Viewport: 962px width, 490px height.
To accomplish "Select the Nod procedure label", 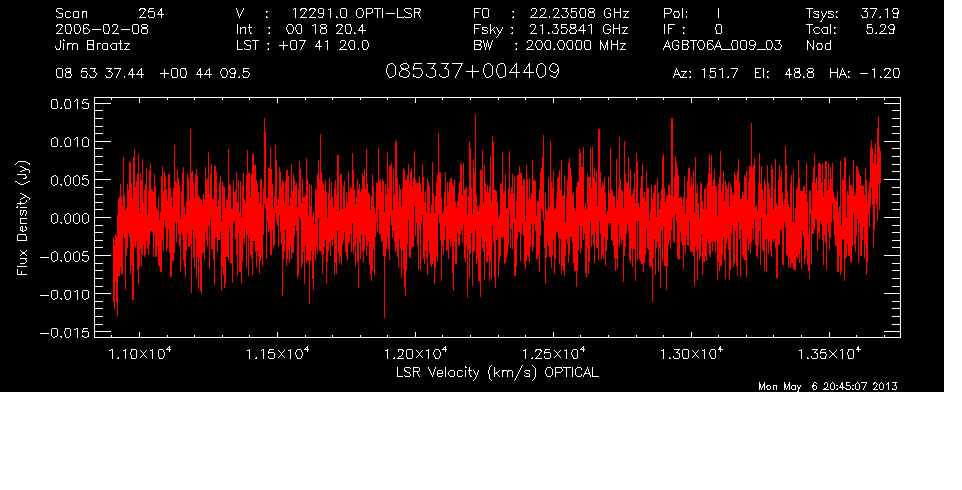I will tap(818, 46).
